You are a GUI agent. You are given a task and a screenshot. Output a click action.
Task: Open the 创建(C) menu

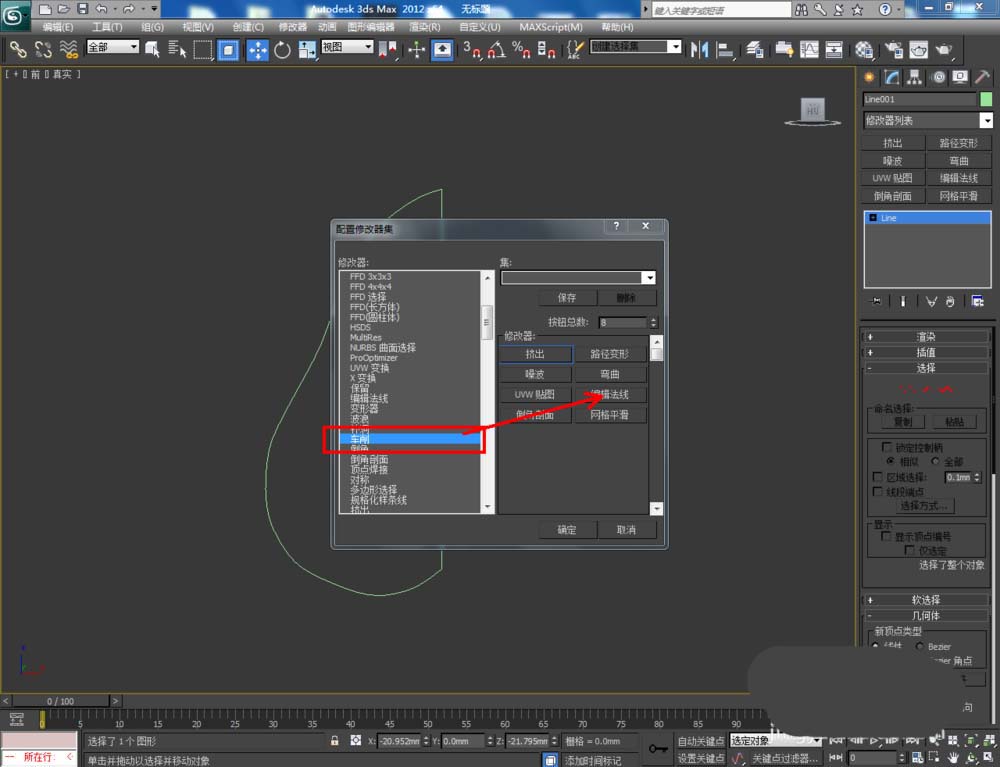coord(248,27)
